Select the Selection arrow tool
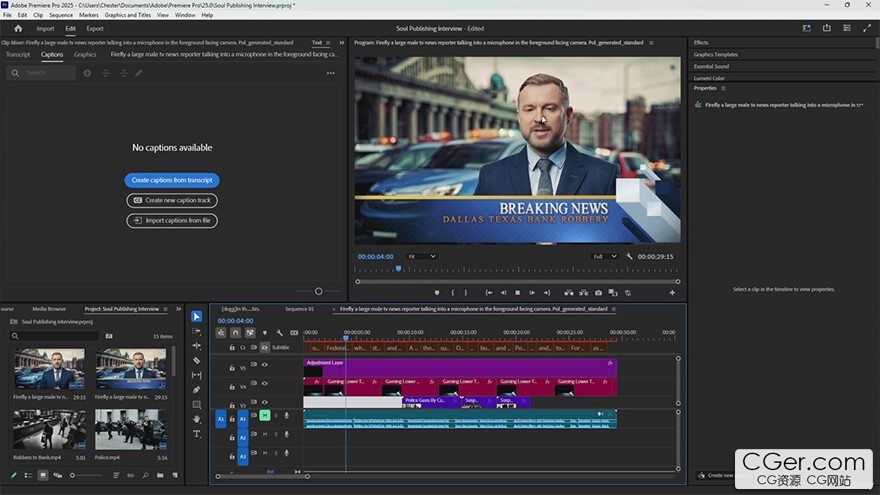This screenshot has width=880, height=495. coord(196,317)
